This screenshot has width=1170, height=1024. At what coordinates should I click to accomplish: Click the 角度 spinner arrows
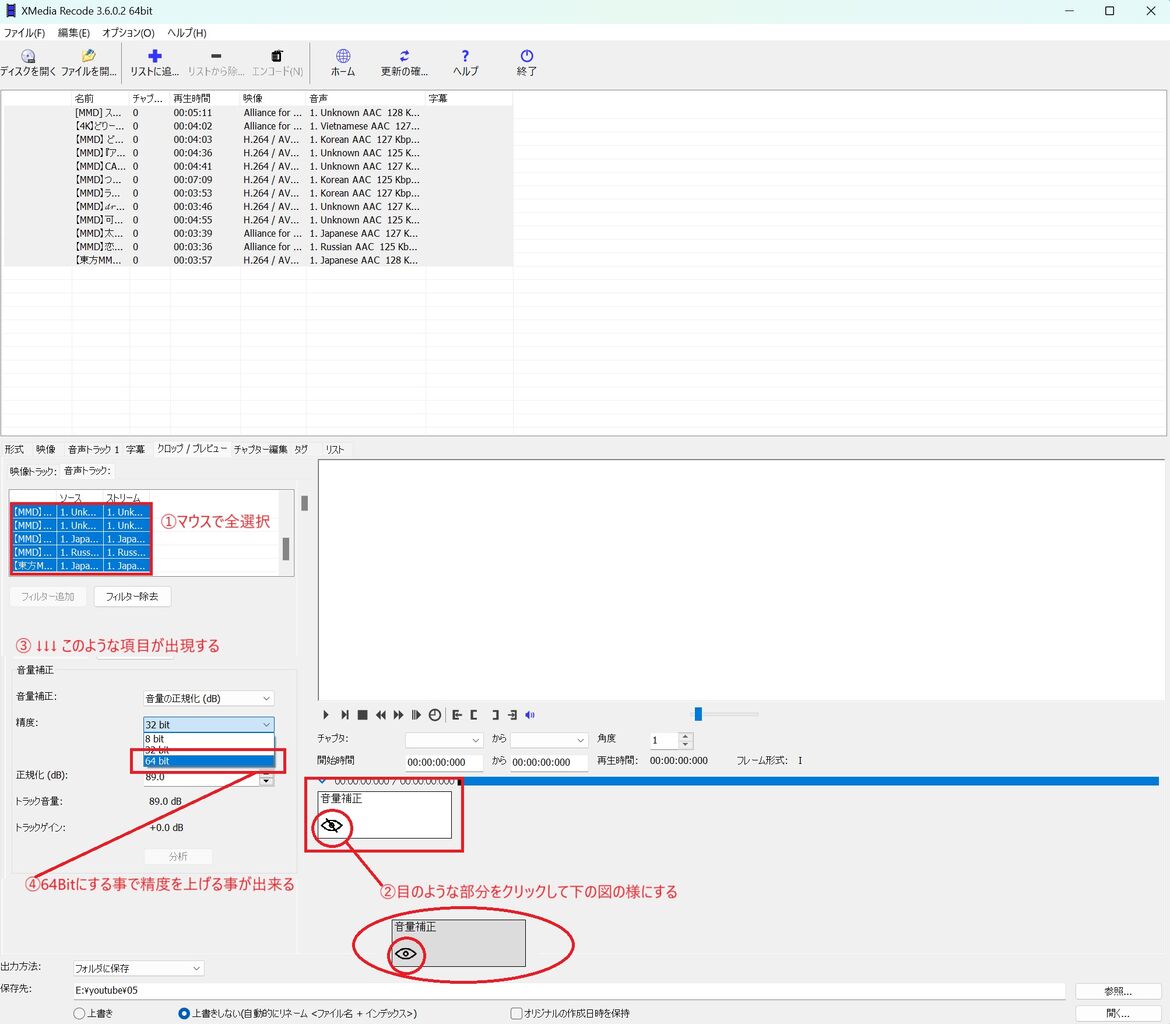686,740
